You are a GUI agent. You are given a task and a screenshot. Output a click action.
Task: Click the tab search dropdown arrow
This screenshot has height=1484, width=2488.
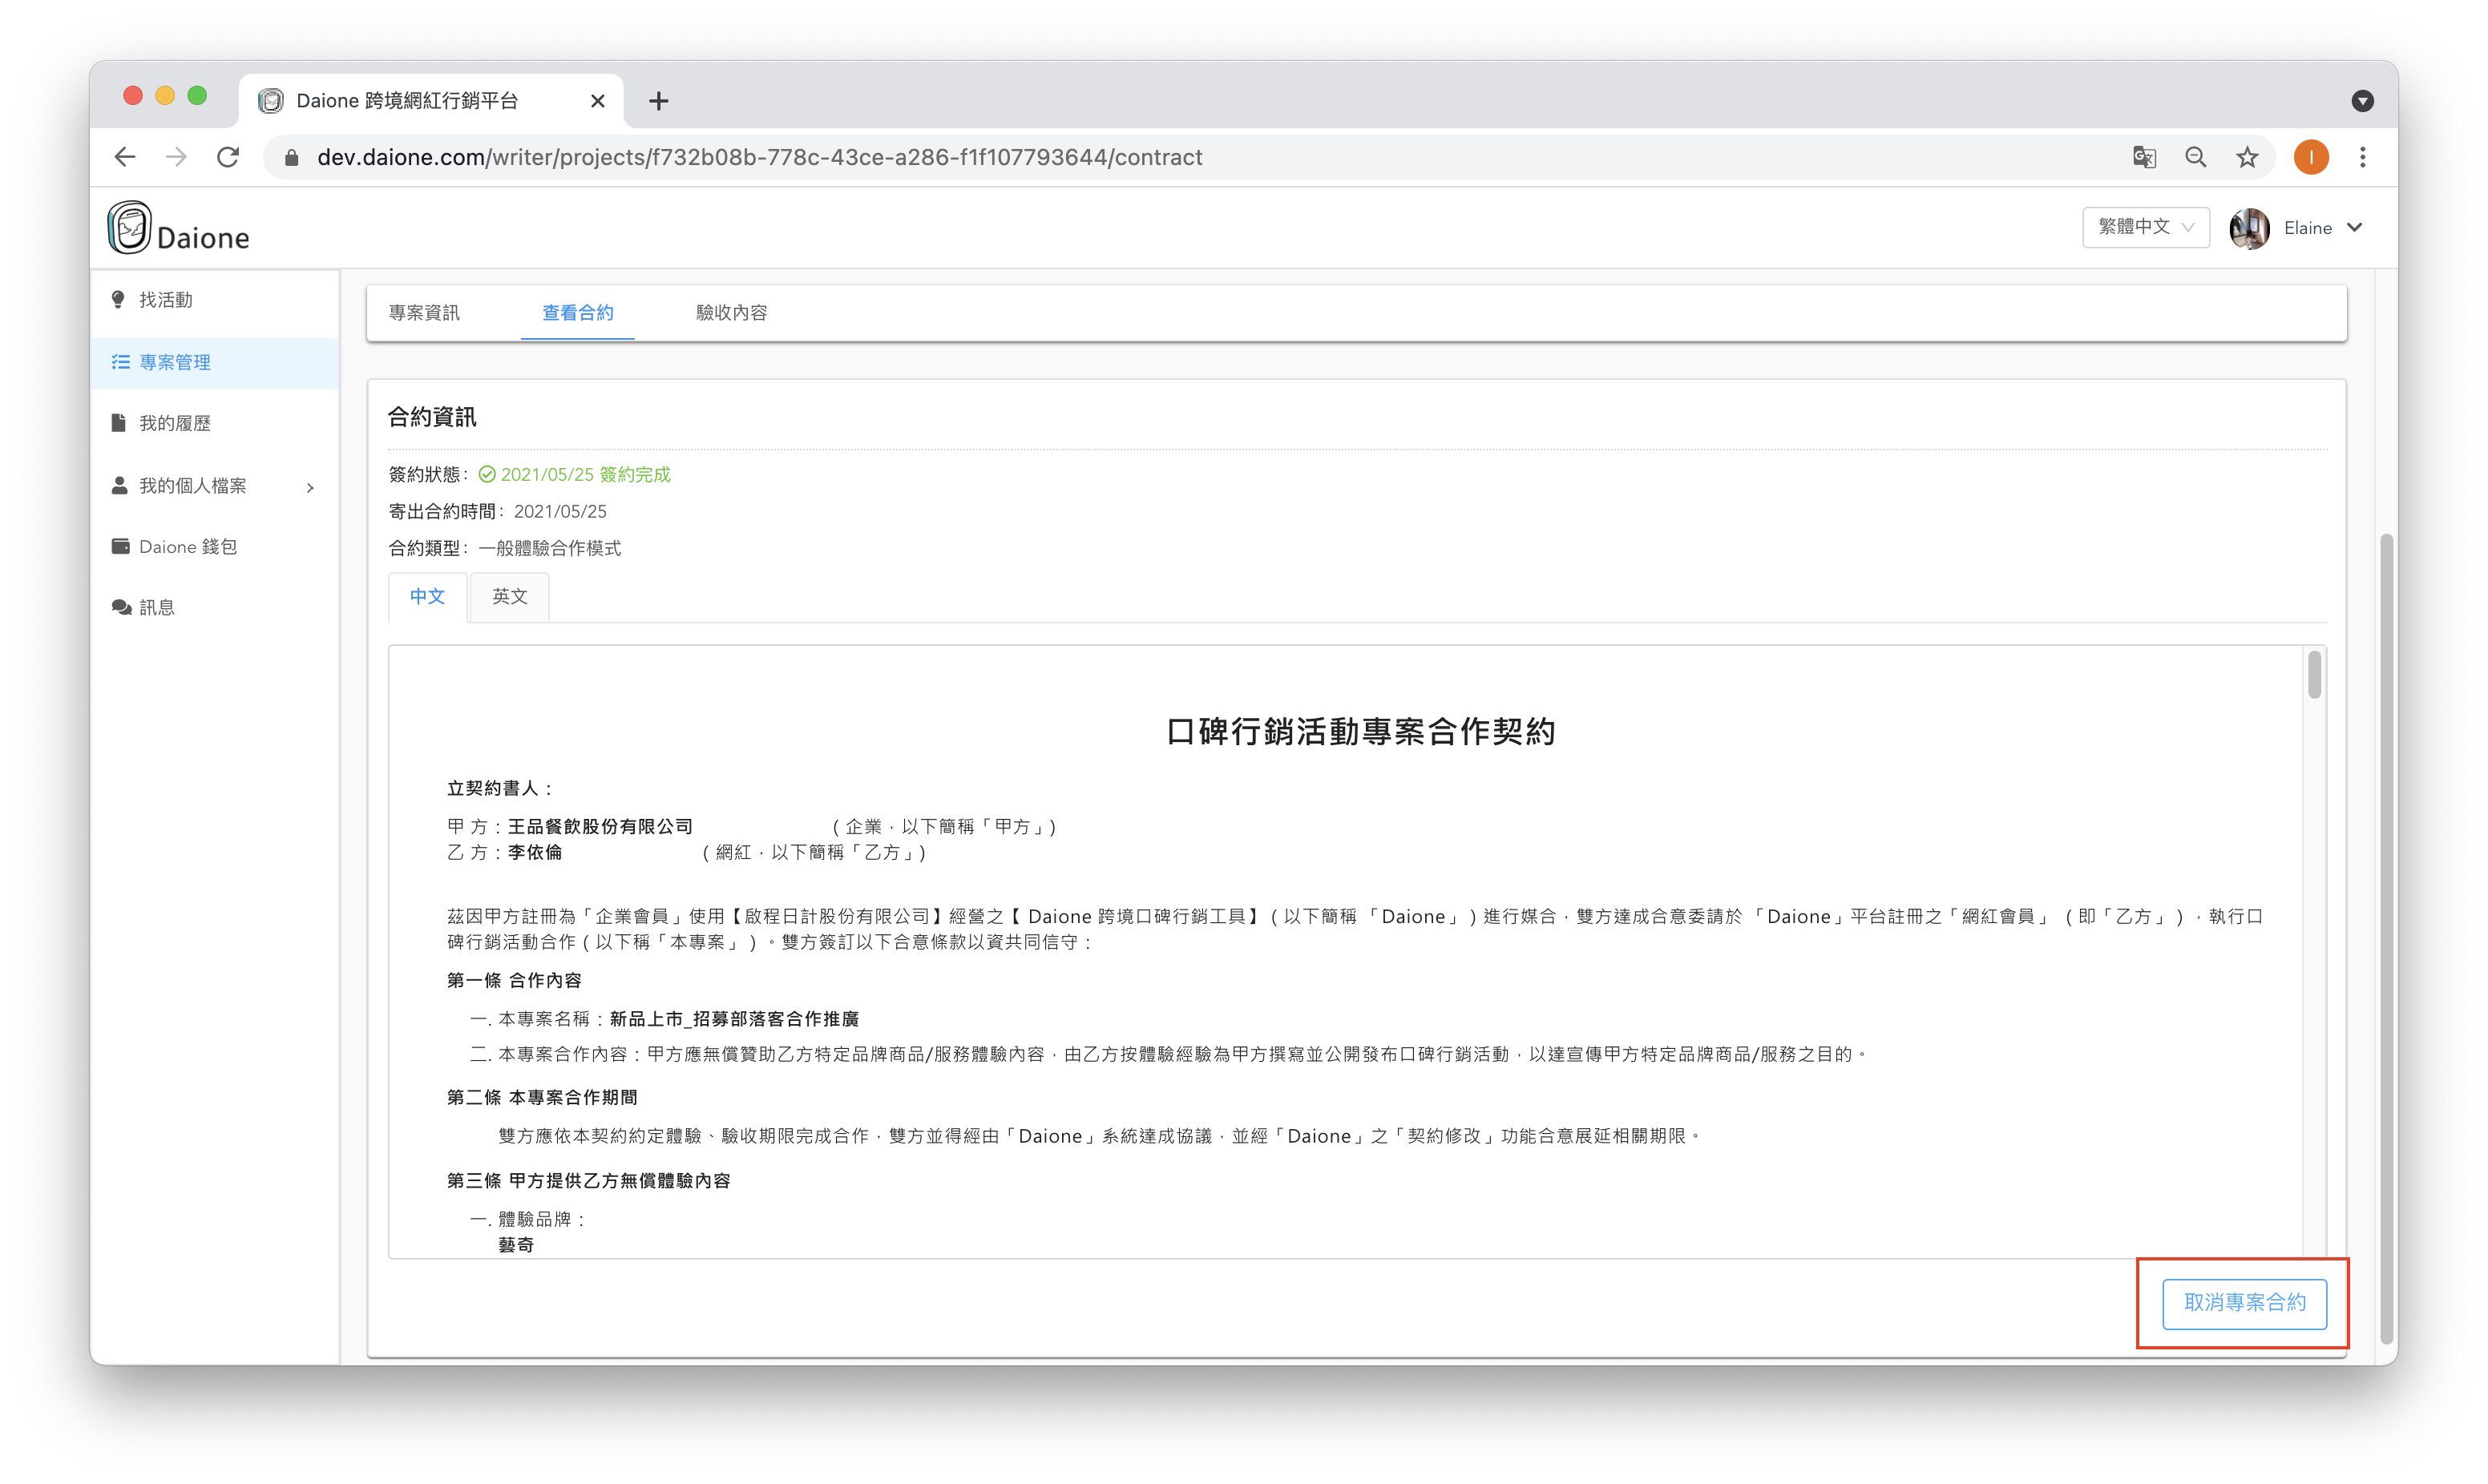2362,101
